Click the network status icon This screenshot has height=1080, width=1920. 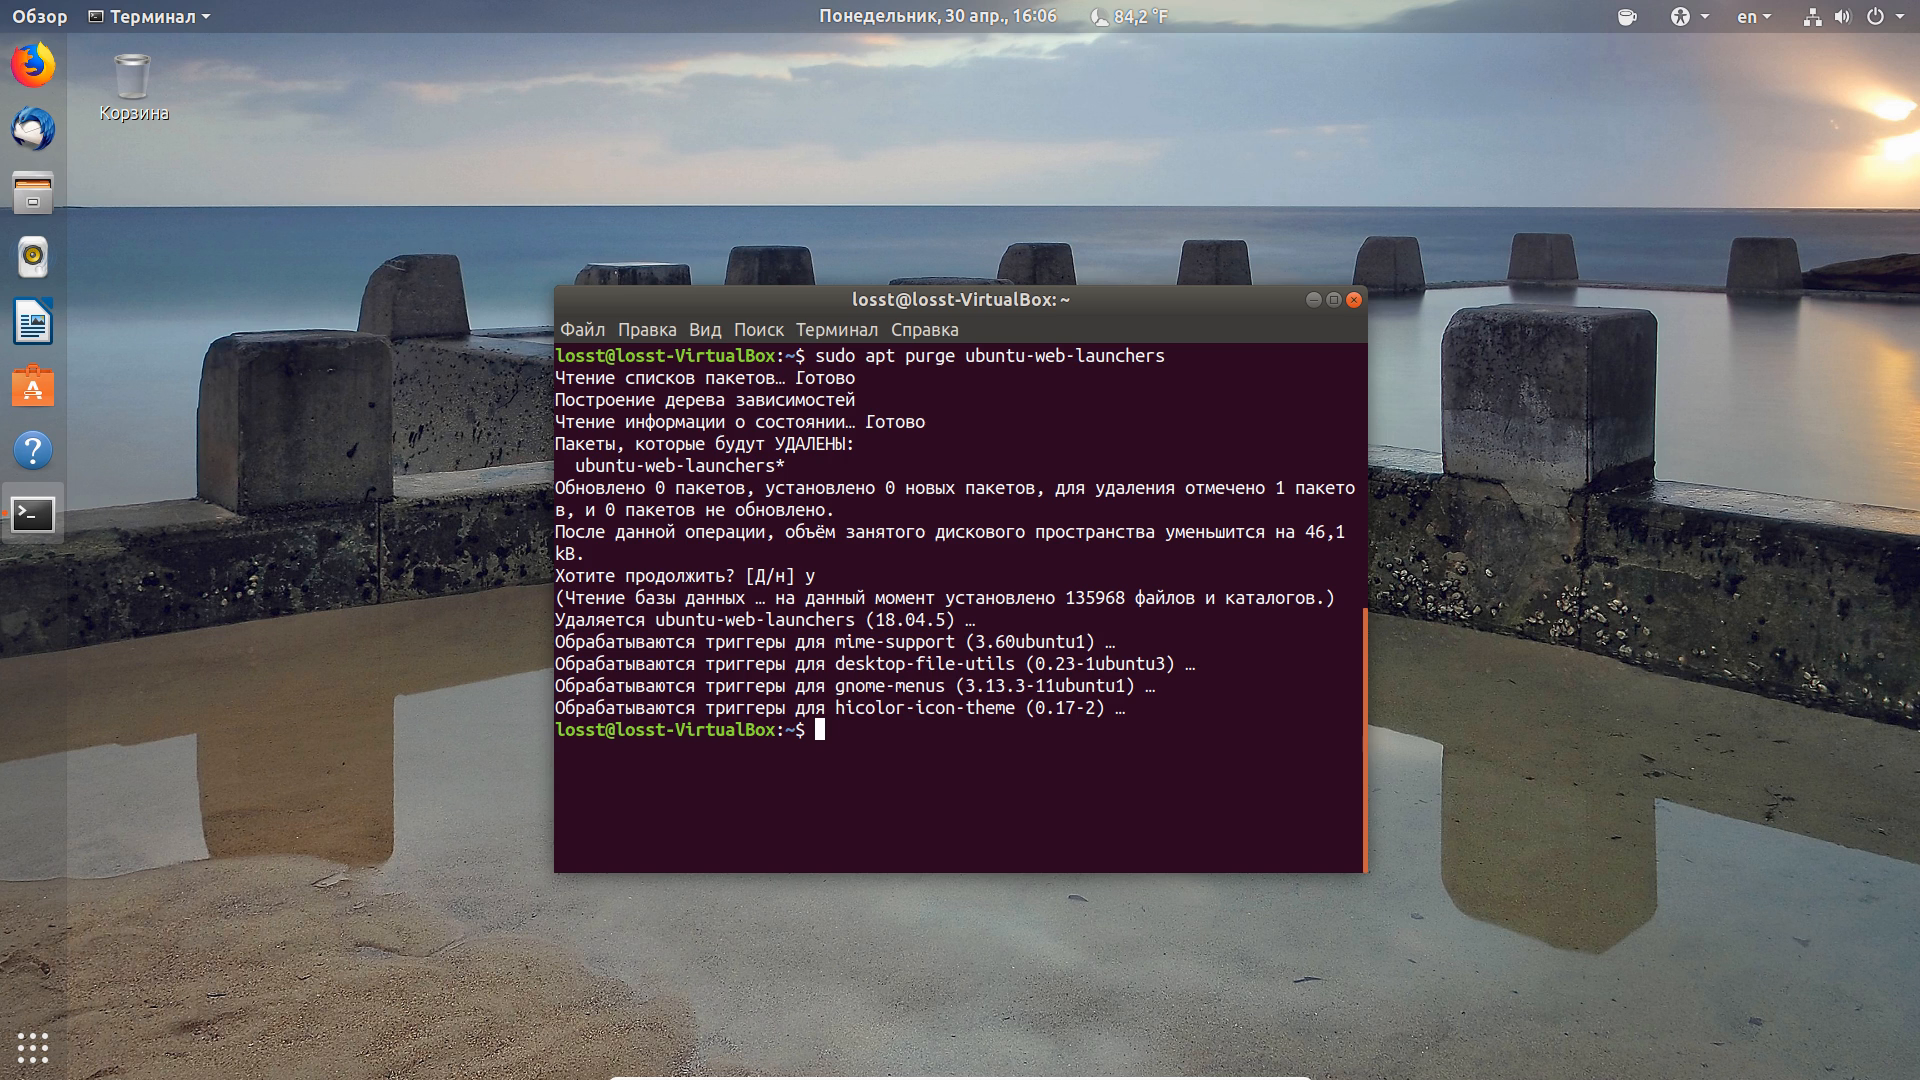point(1812,16)
